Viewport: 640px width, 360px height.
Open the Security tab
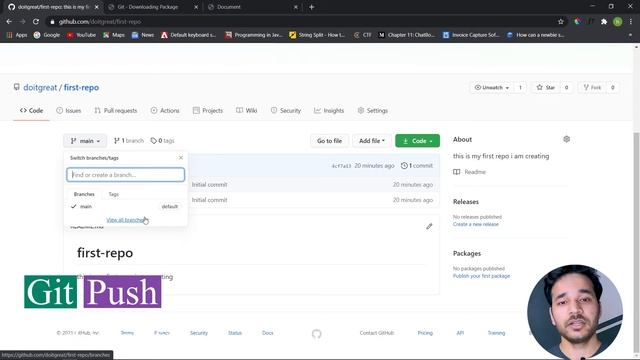point(286,111)
